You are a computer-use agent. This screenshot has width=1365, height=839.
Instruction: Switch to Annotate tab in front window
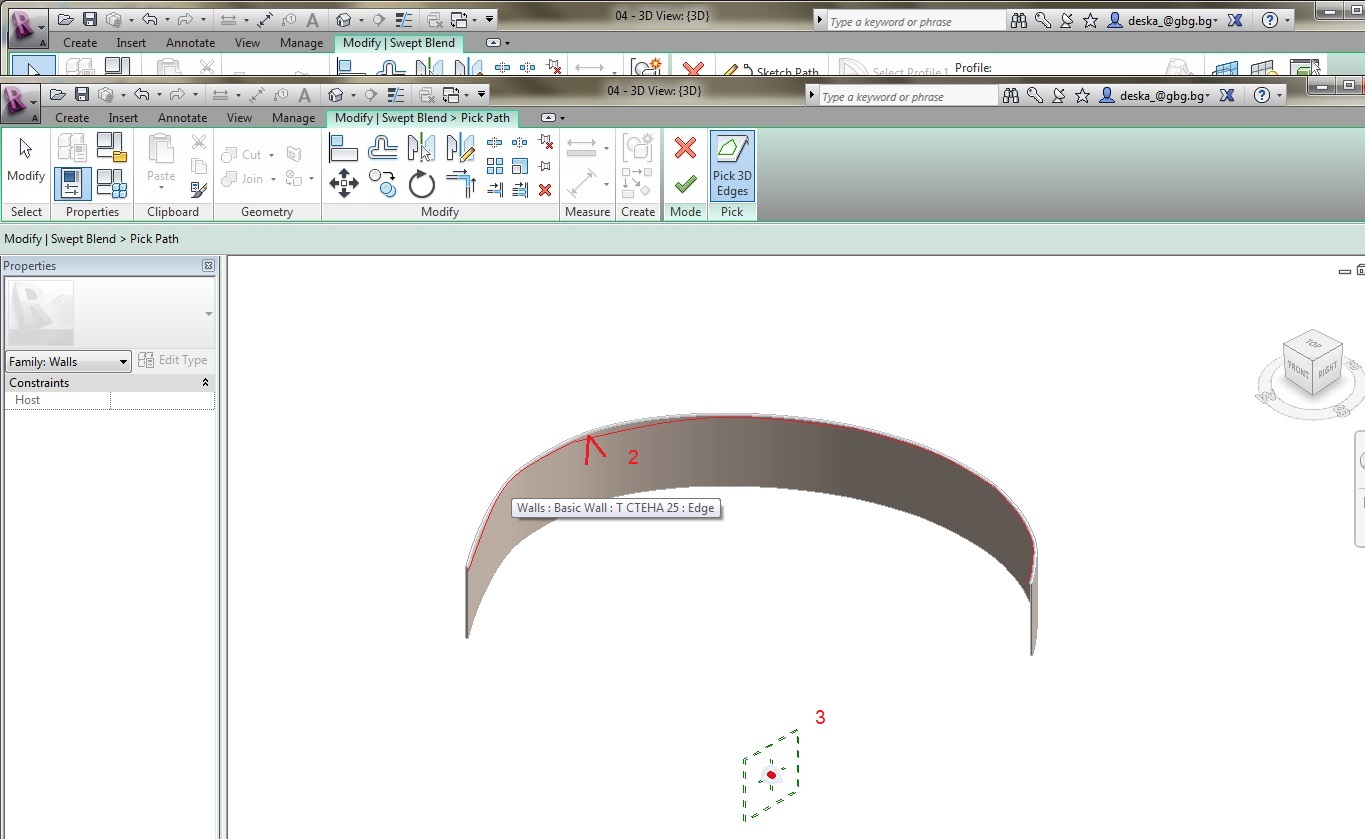[182, 118]
